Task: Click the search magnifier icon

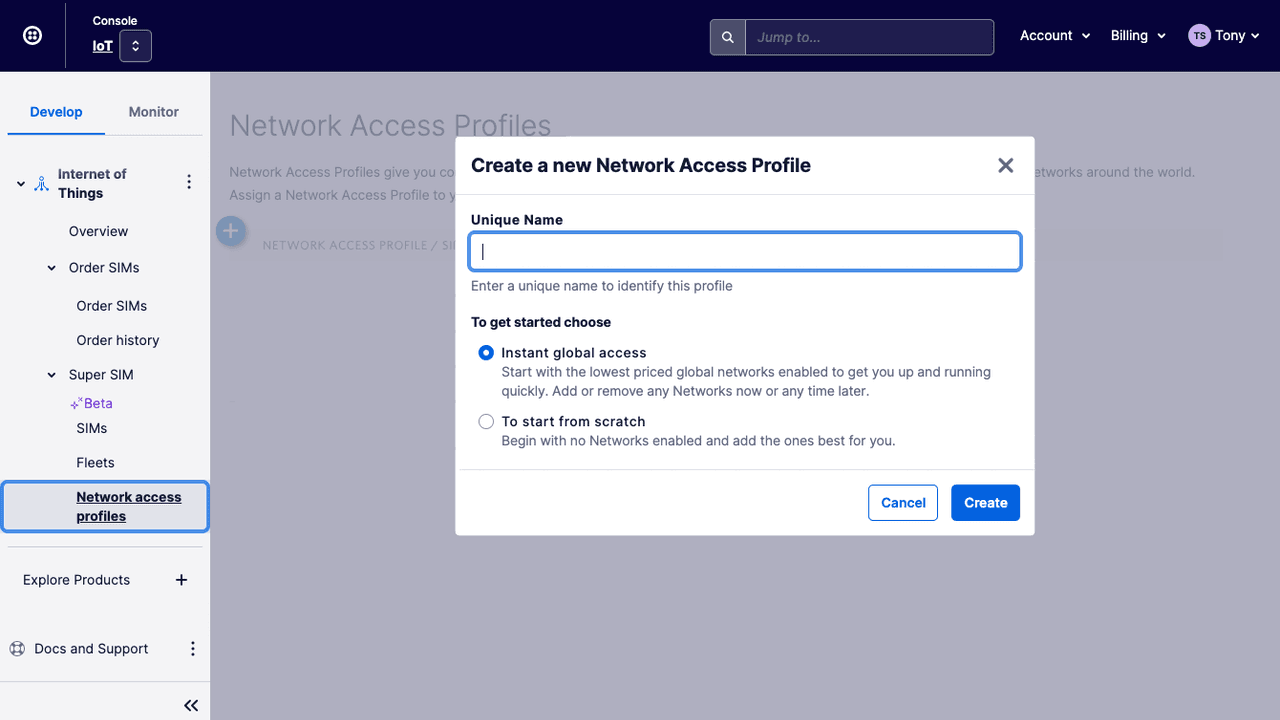Action: 727,37
